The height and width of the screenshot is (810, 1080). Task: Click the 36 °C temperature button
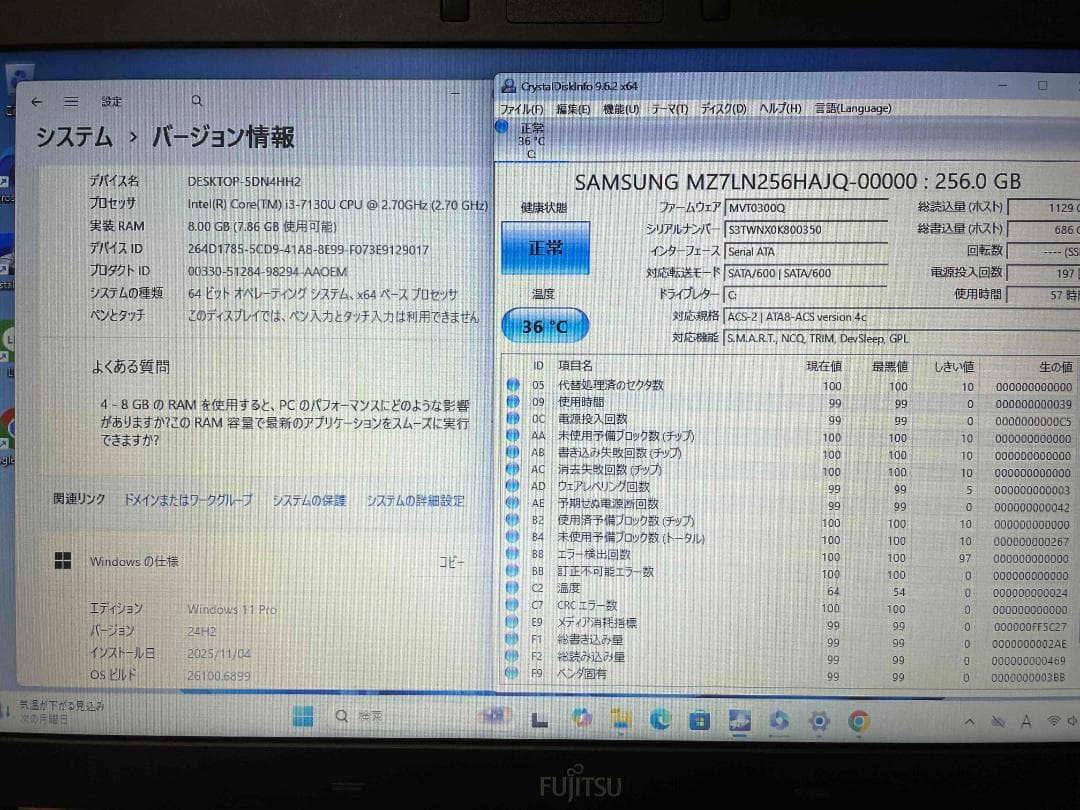pyautogui.click(x=545, y=326)
